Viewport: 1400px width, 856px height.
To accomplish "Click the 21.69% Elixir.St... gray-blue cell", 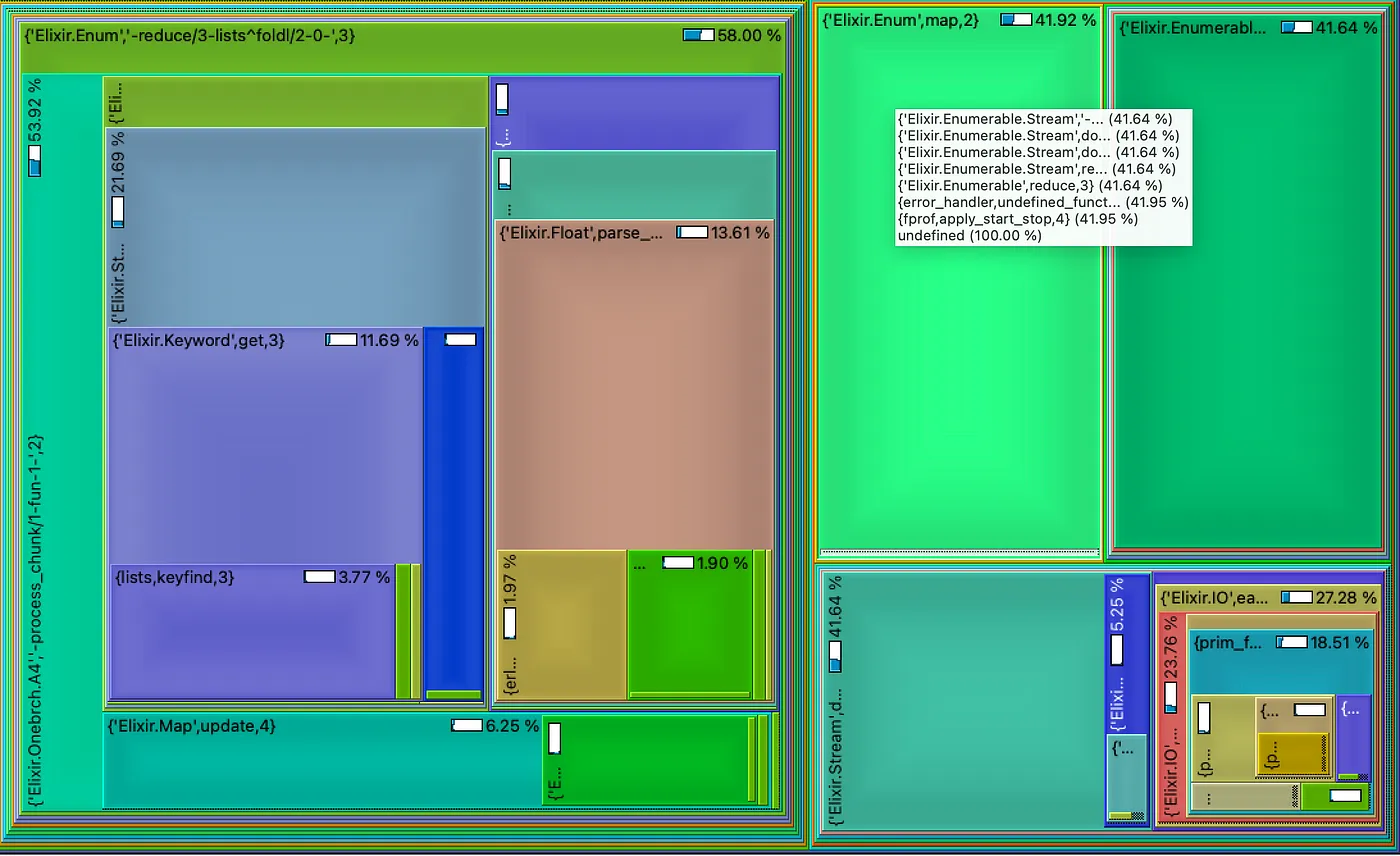I will click(x=295, y=225).
